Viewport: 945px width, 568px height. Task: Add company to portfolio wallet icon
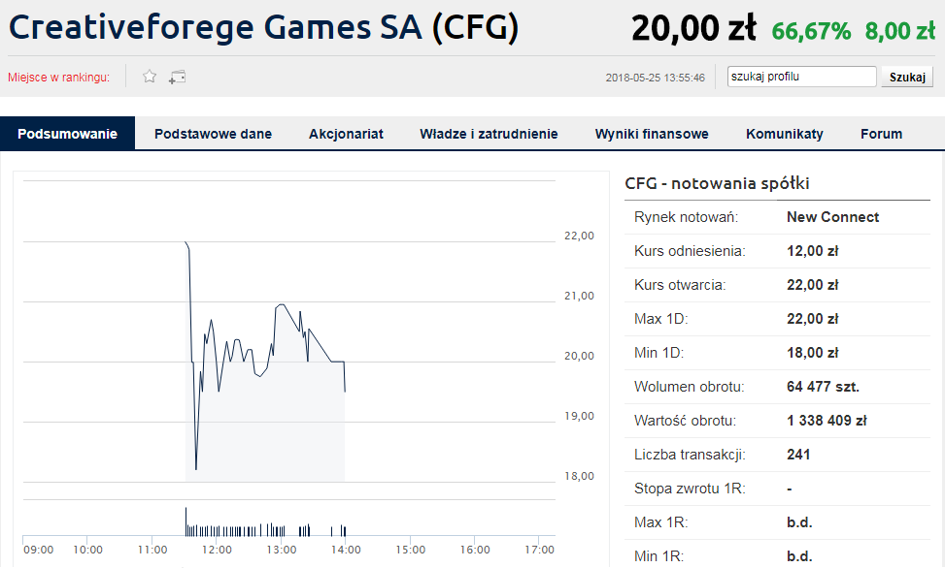(x=177, y=77)
